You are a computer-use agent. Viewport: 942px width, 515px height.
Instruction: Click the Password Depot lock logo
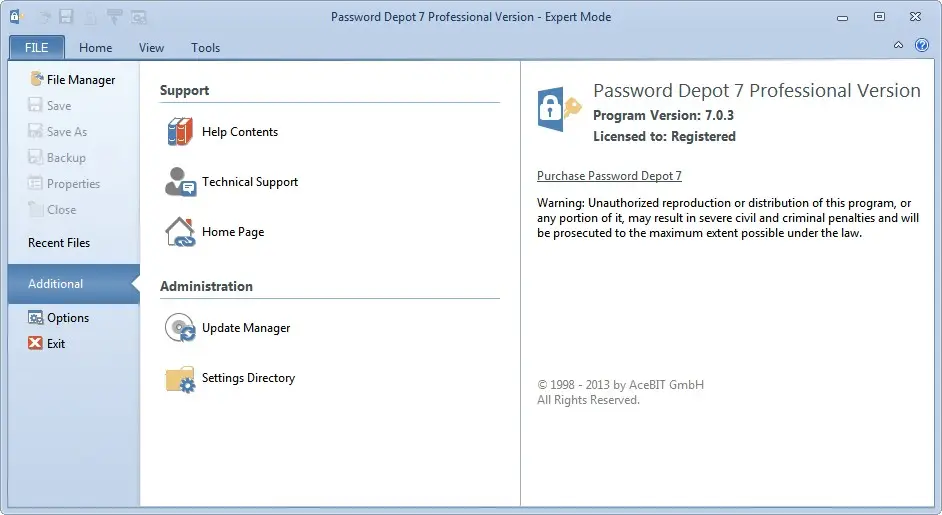559,110
